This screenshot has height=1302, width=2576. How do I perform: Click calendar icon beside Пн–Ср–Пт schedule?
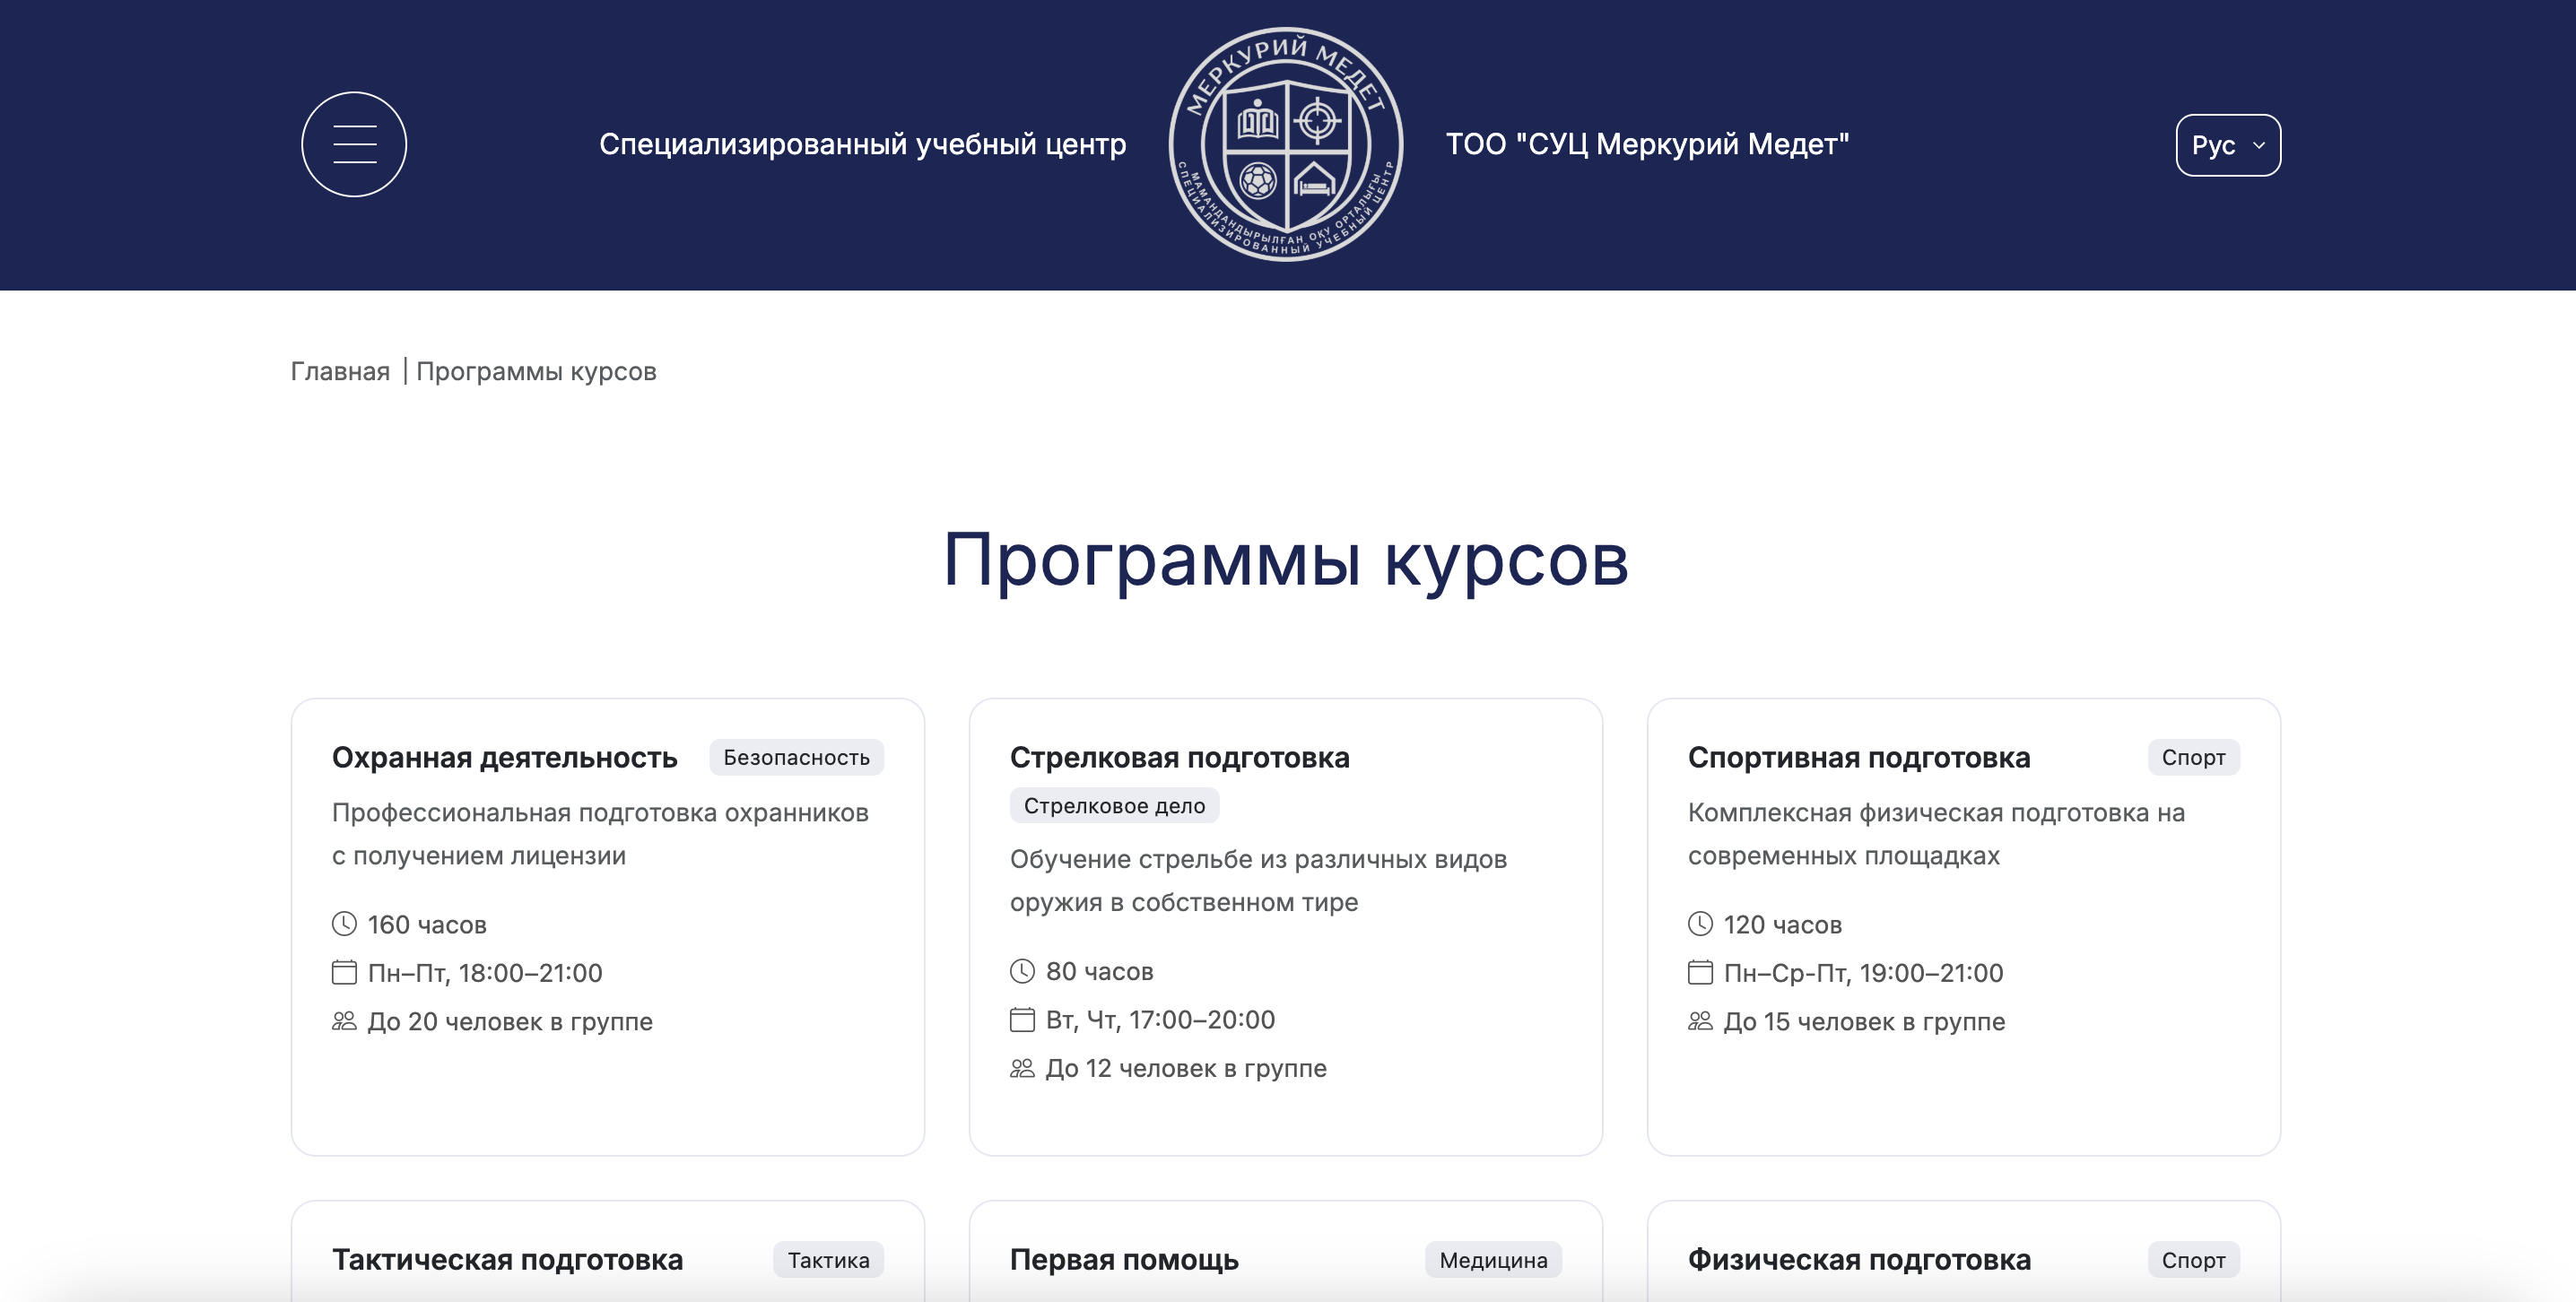[x=1700, y=972]
